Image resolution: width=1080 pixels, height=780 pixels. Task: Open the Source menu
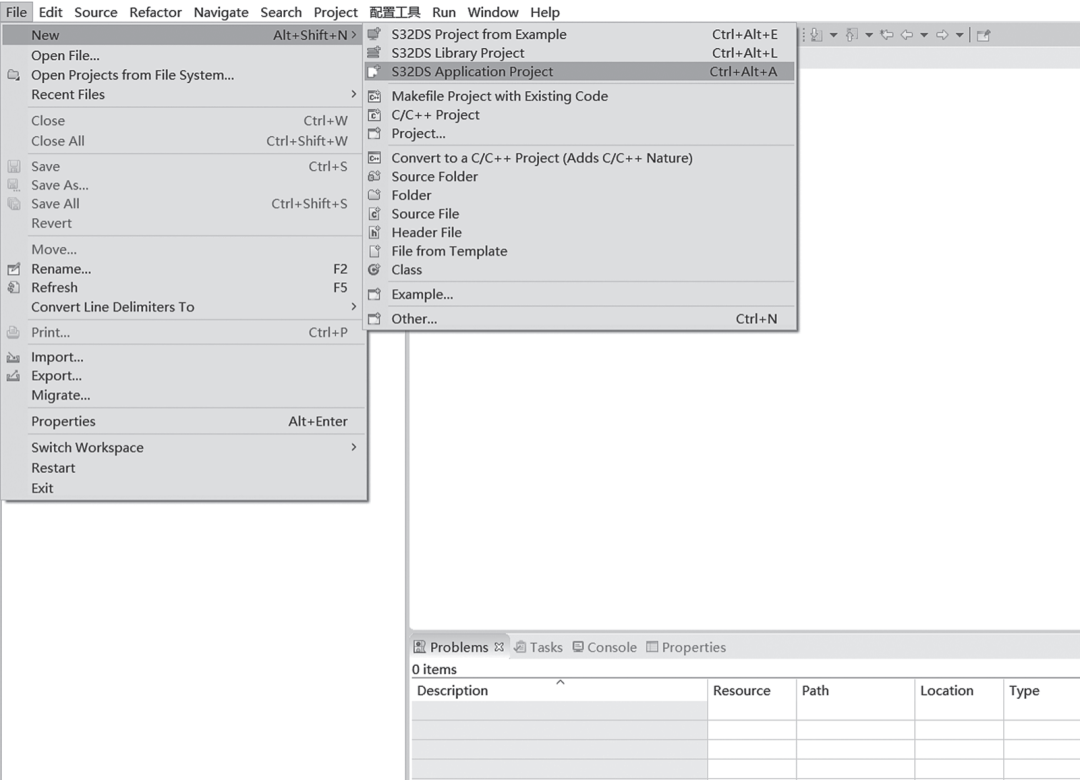[x=96, y=12]
